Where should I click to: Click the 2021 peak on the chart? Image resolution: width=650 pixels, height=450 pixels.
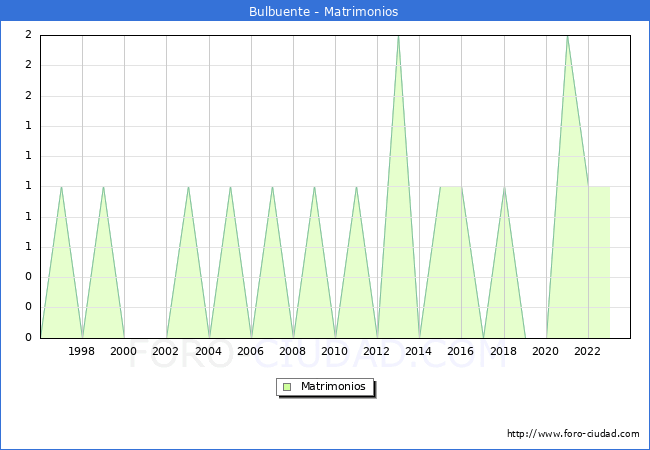[567, 37]
